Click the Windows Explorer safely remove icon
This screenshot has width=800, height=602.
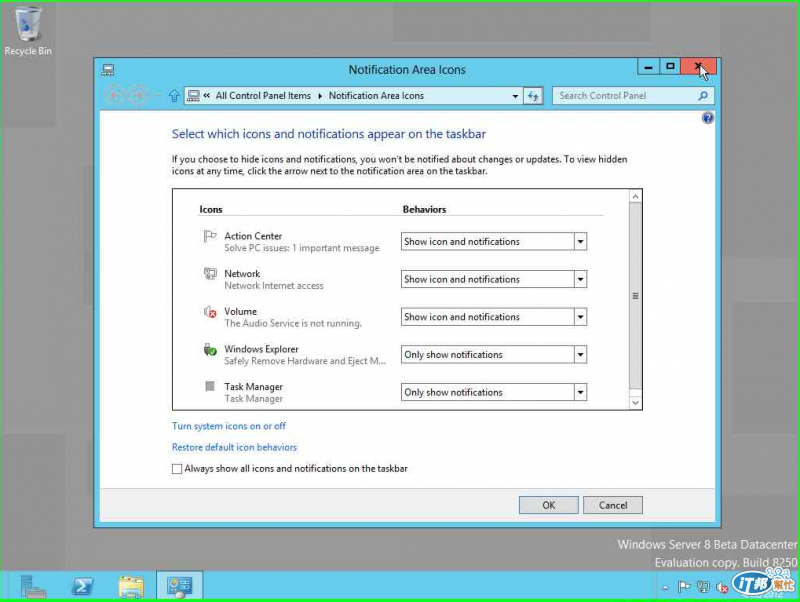210,349
